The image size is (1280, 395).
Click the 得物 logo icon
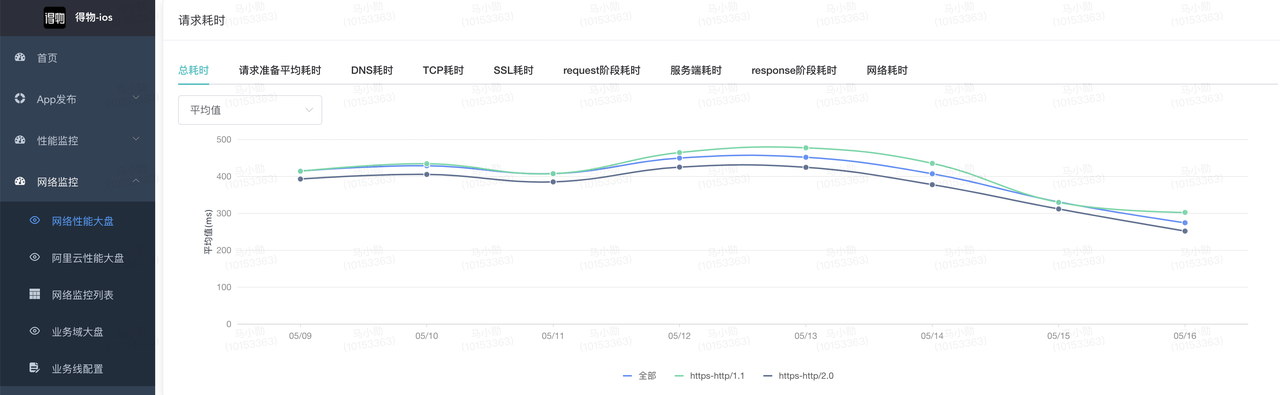coord(54,17)
